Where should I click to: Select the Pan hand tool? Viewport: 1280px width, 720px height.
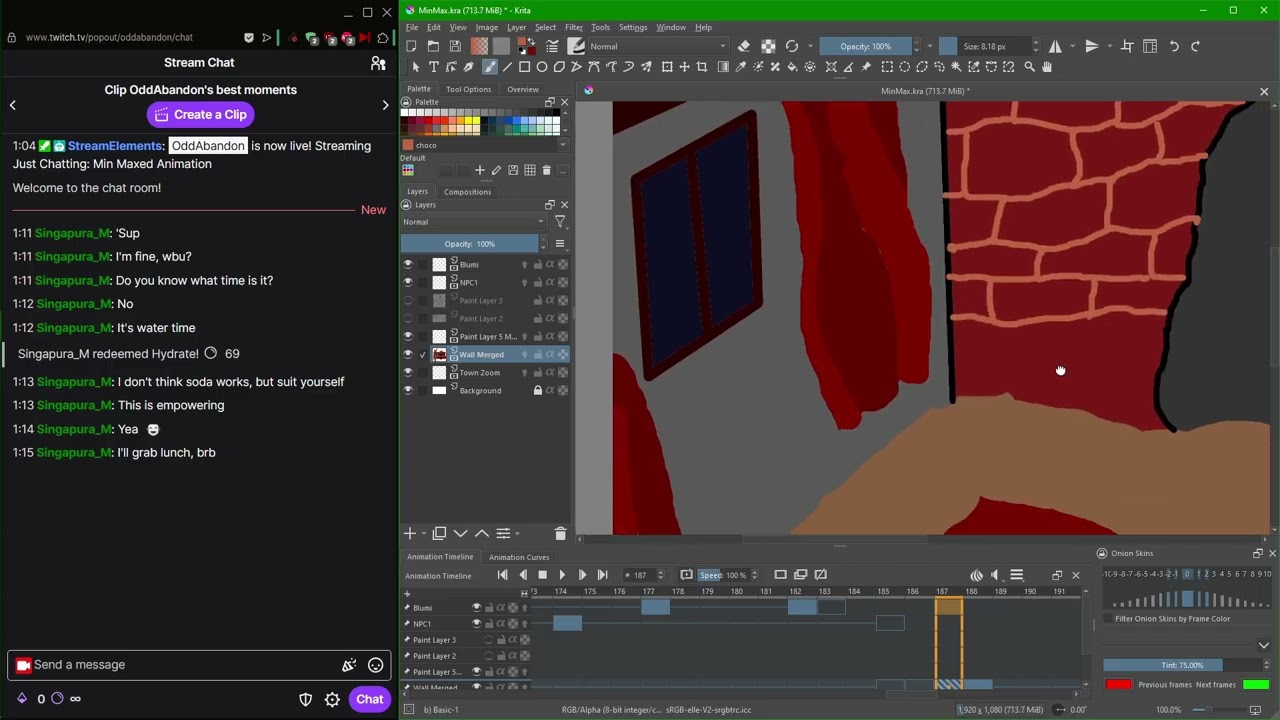[1047, 67]
